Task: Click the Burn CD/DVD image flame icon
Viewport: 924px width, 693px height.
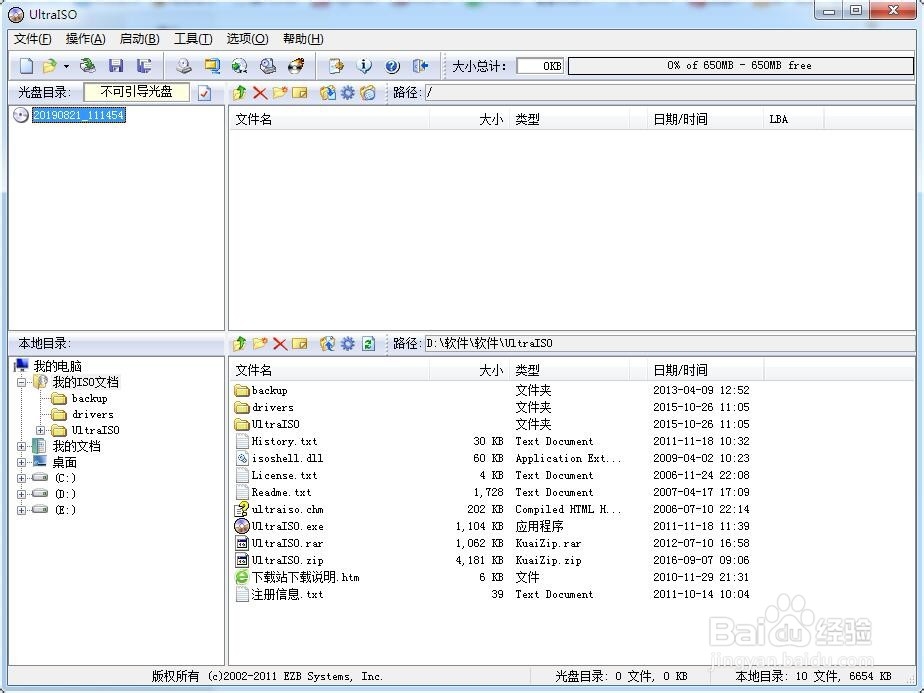Action: click(x=296, y=65)
